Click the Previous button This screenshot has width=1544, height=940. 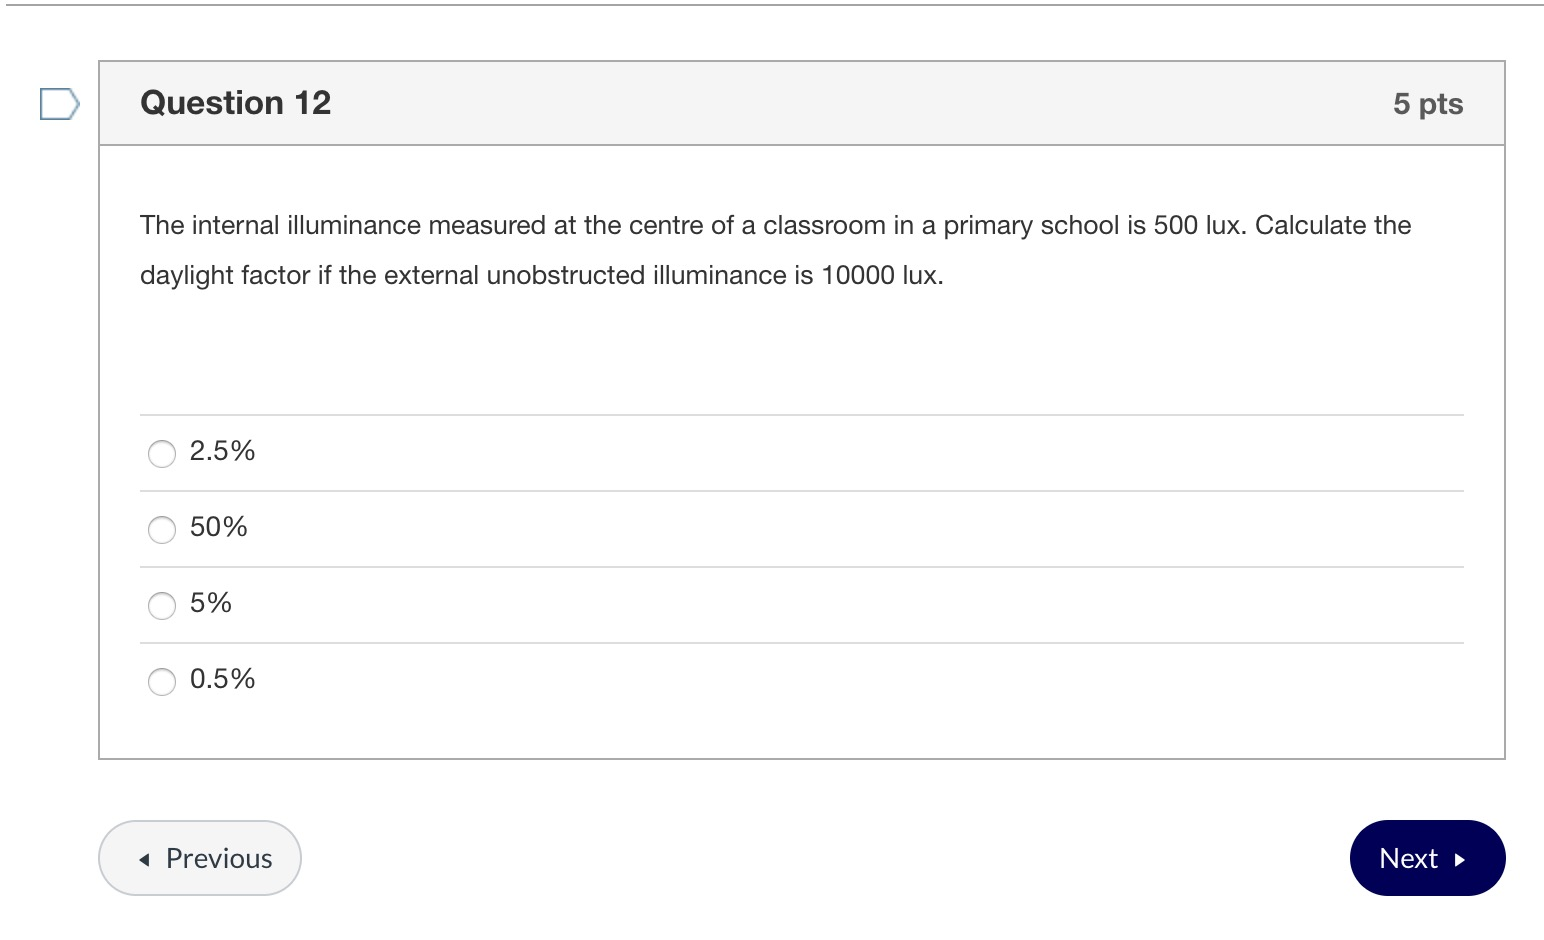click(x=199, y=858)
